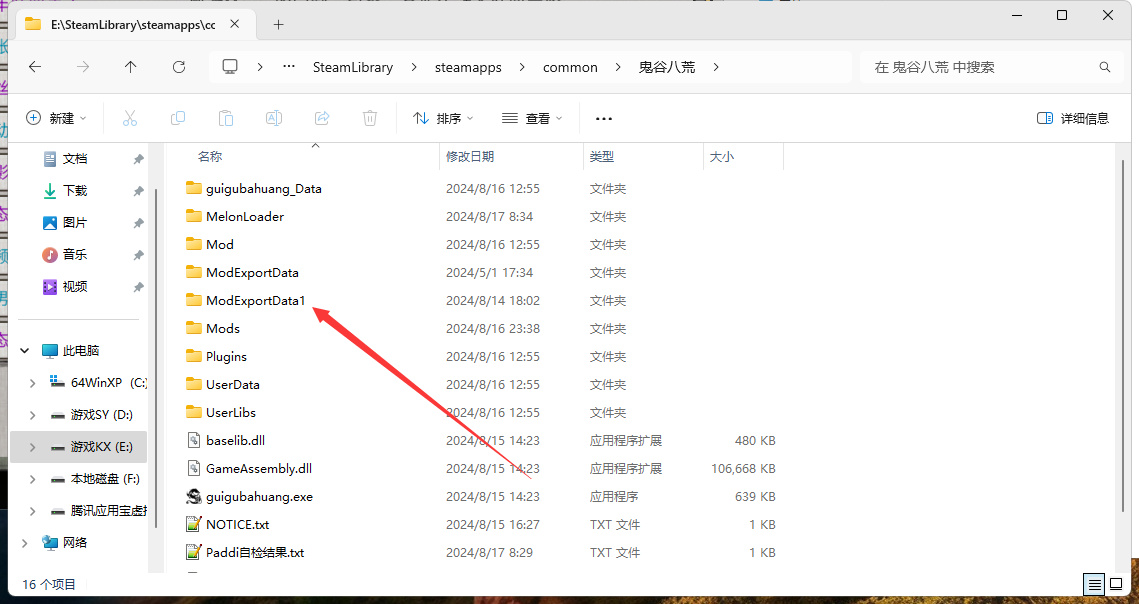Screen dimensions: 1139x604
Task: Open the See more (…) toolbar menu
Action: coord(604,118)
